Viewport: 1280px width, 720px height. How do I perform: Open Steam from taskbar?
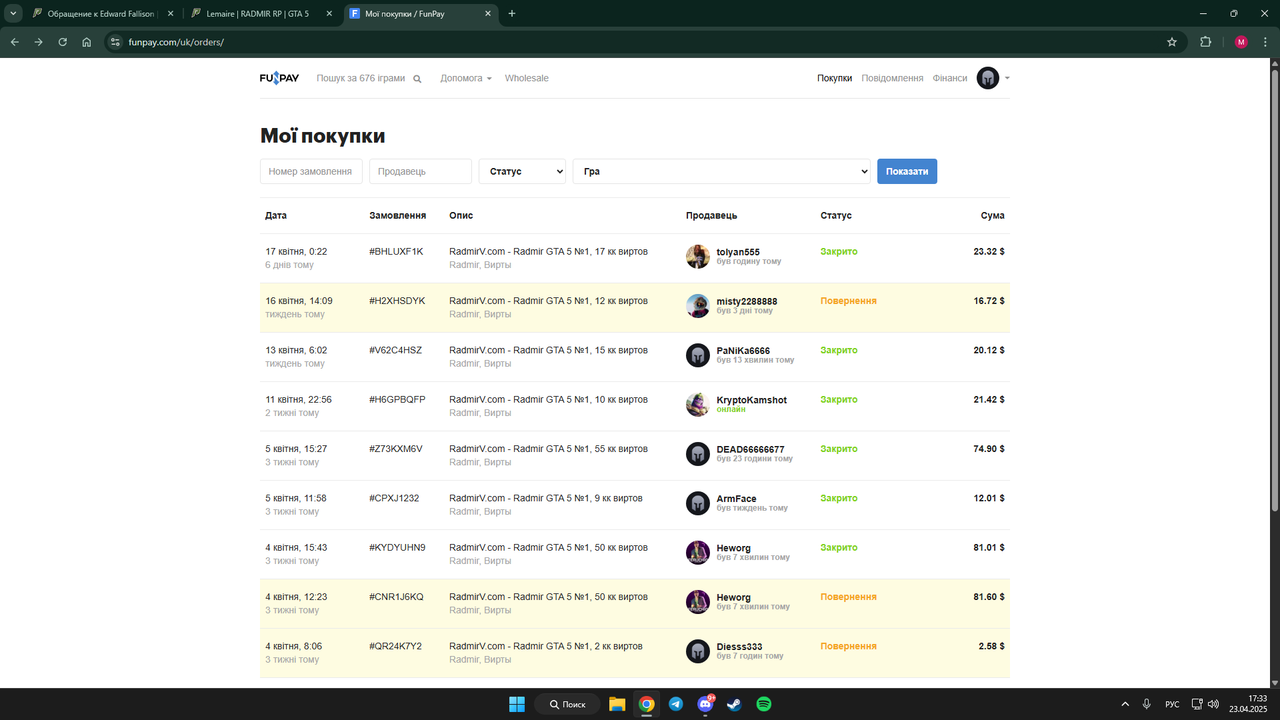coord(734,704)
